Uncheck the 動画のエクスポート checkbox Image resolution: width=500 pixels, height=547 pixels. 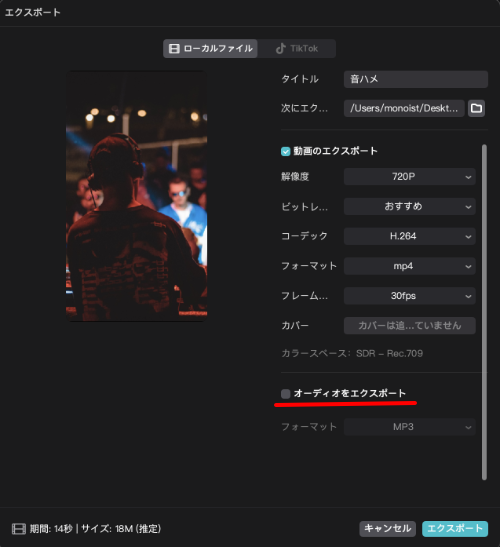[285, 151]
